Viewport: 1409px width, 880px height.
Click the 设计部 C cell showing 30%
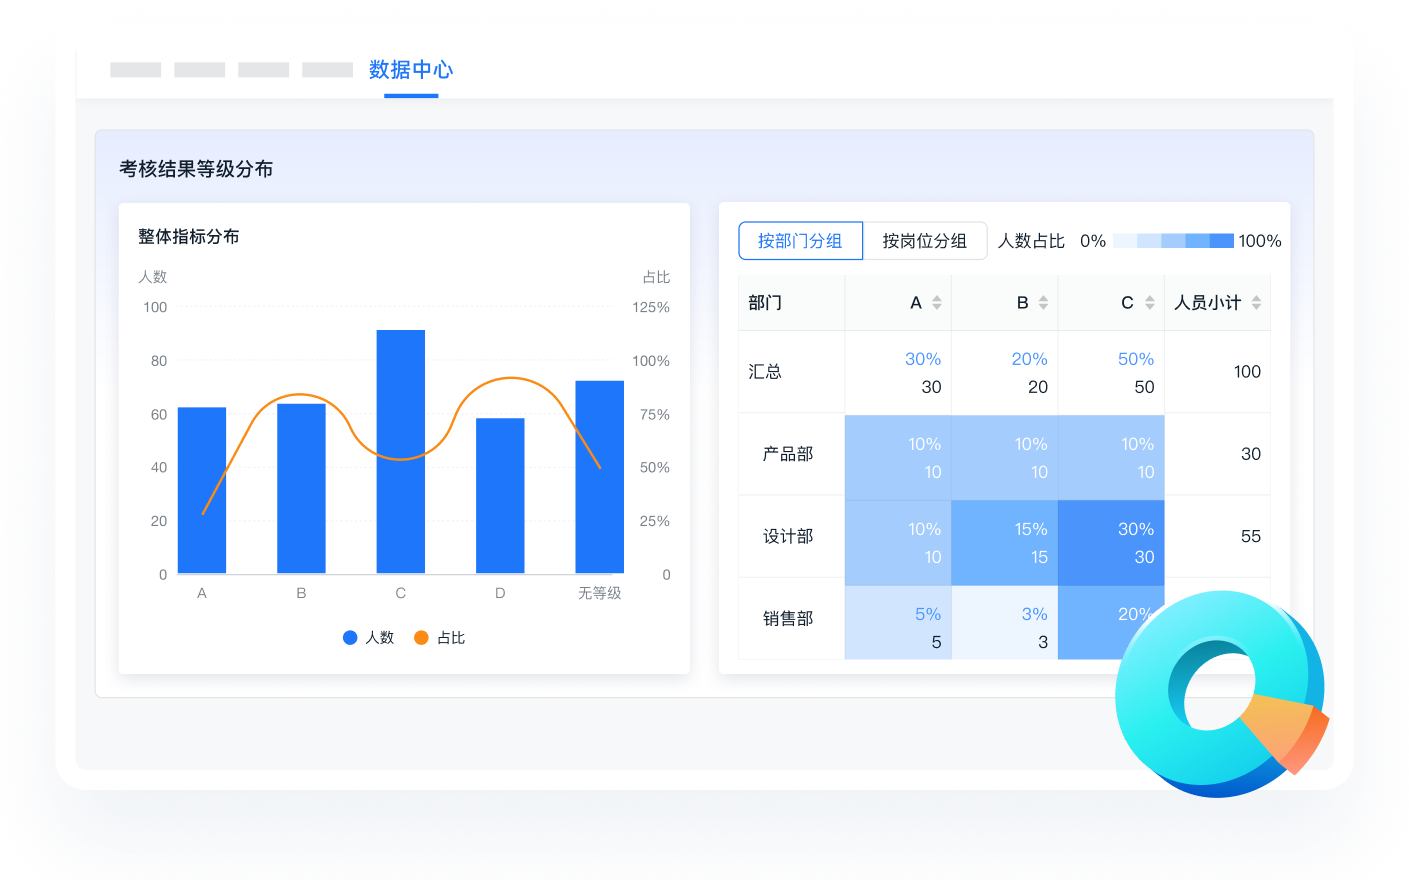tap(1111, 542)
